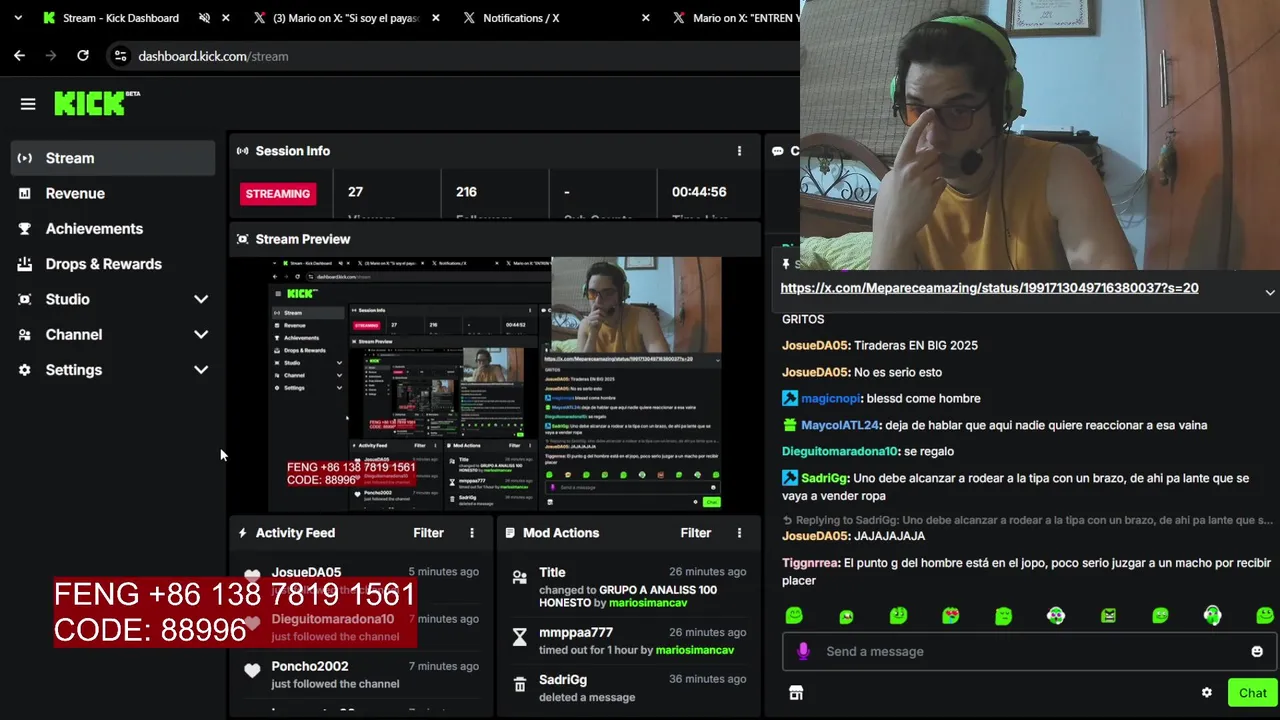Open the Mod Actions Filter dropdown
Screen dimensions: 1280x720
click(695, 533)
